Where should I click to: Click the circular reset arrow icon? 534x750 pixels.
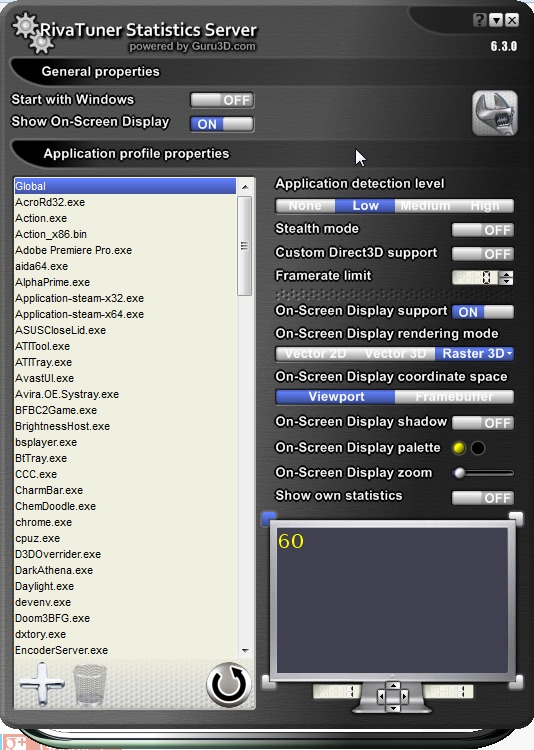[229, 684]
